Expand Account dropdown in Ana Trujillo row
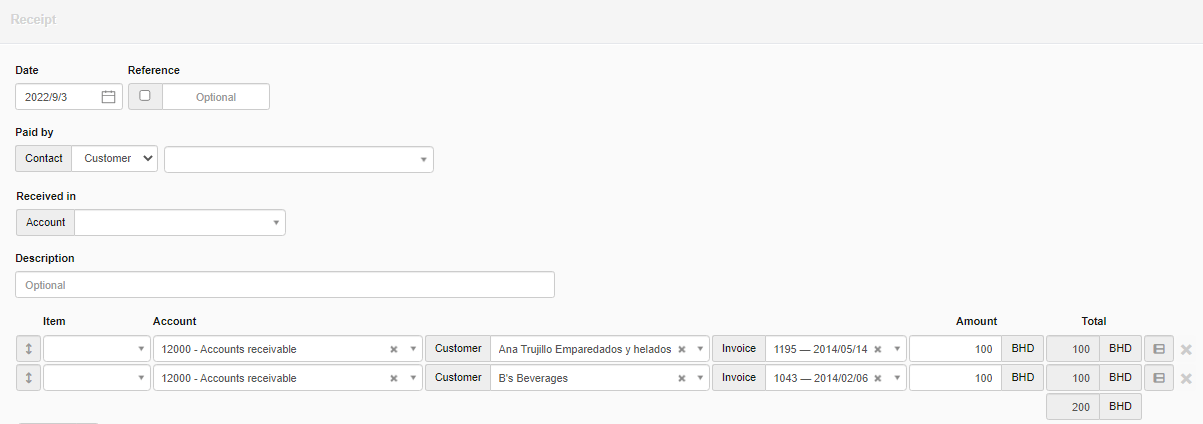The image size is (1203, 424). tap(413, 349)
